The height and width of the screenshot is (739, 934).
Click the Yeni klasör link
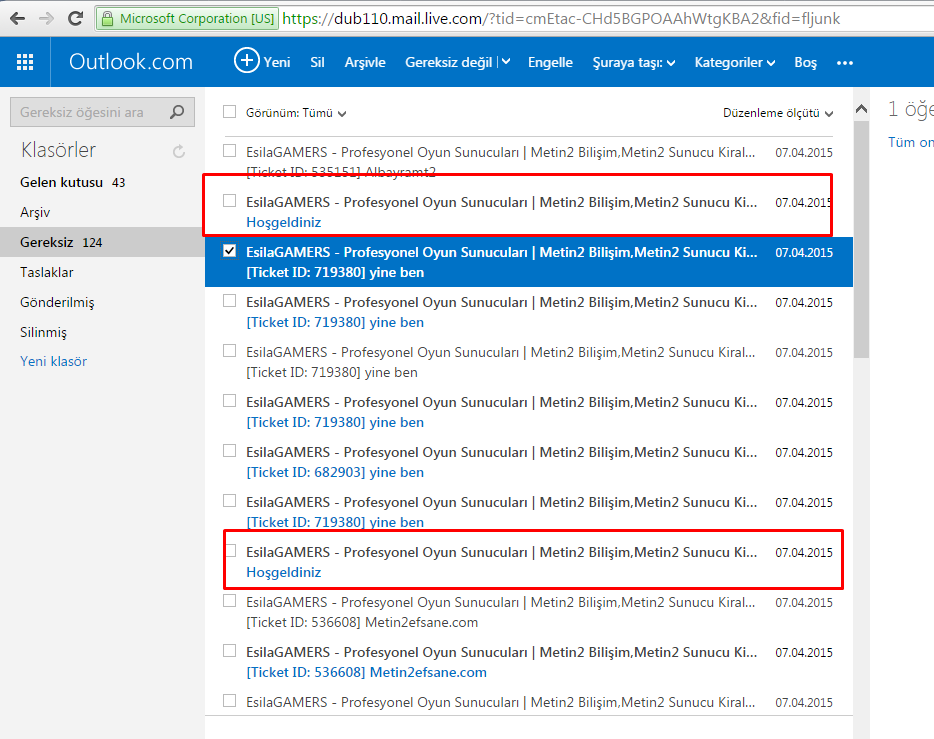tap(54, 361)
